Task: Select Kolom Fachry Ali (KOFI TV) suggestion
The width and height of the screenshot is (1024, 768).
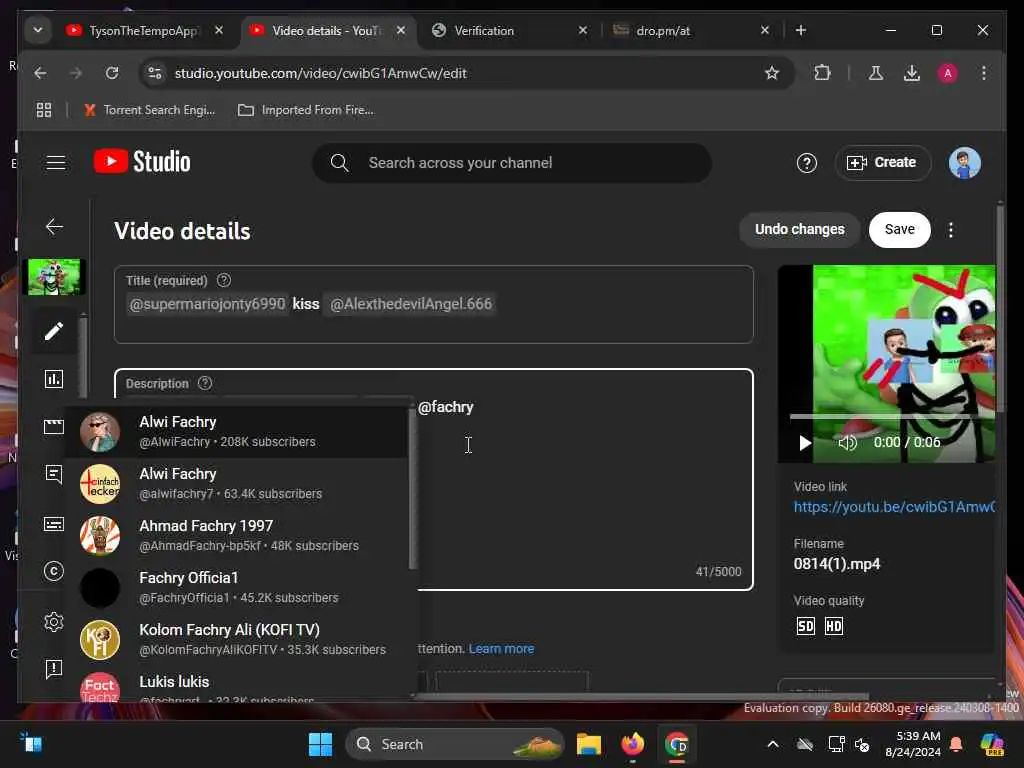Action: 236,639
